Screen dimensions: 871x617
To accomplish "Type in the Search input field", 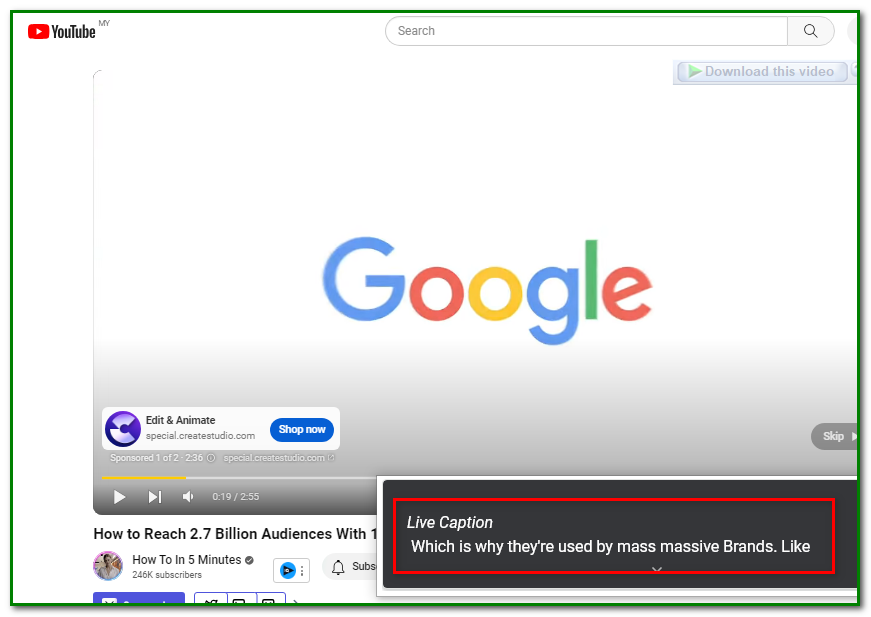I will 586,31.
